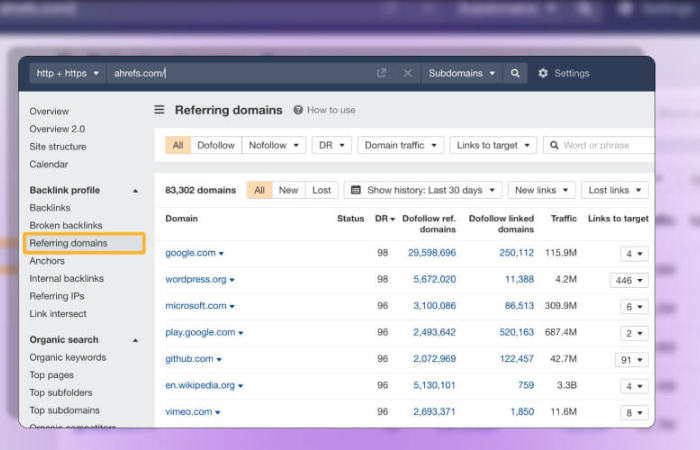Select the Dofollow filter tab
This screenshot has width=700, height=450.
(x=216, y=145)
